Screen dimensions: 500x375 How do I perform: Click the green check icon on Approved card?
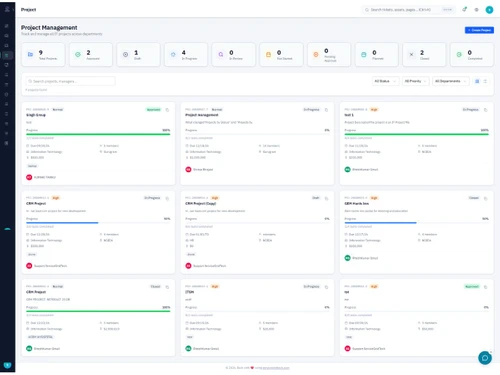tap(78, 54)
